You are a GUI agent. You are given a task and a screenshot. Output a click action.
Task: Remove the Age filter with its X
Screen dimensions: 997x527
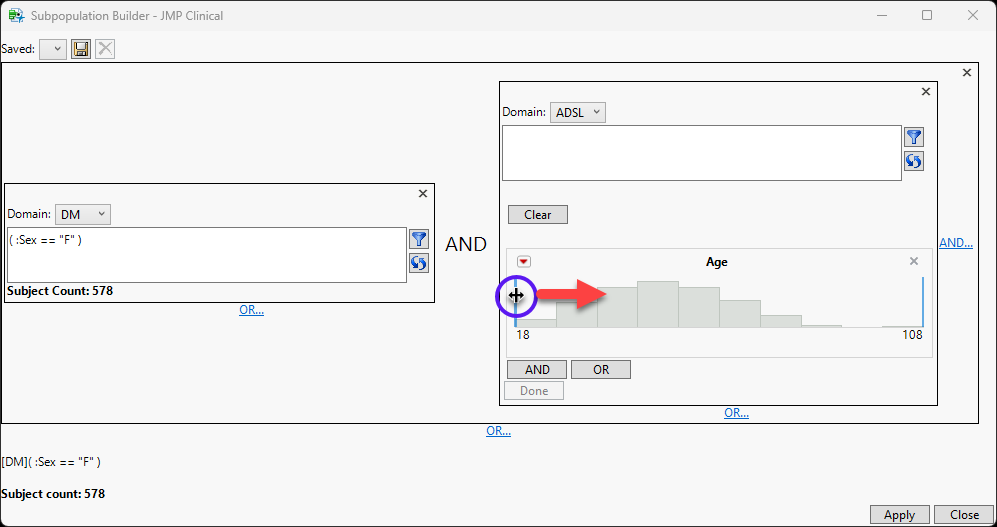913,262
